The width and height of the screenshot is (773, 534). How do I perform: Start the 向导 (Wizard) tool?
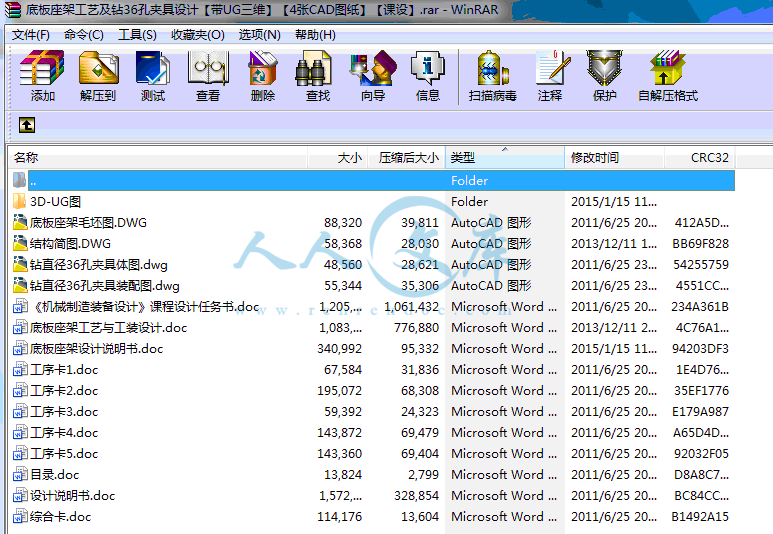(373, 76)
